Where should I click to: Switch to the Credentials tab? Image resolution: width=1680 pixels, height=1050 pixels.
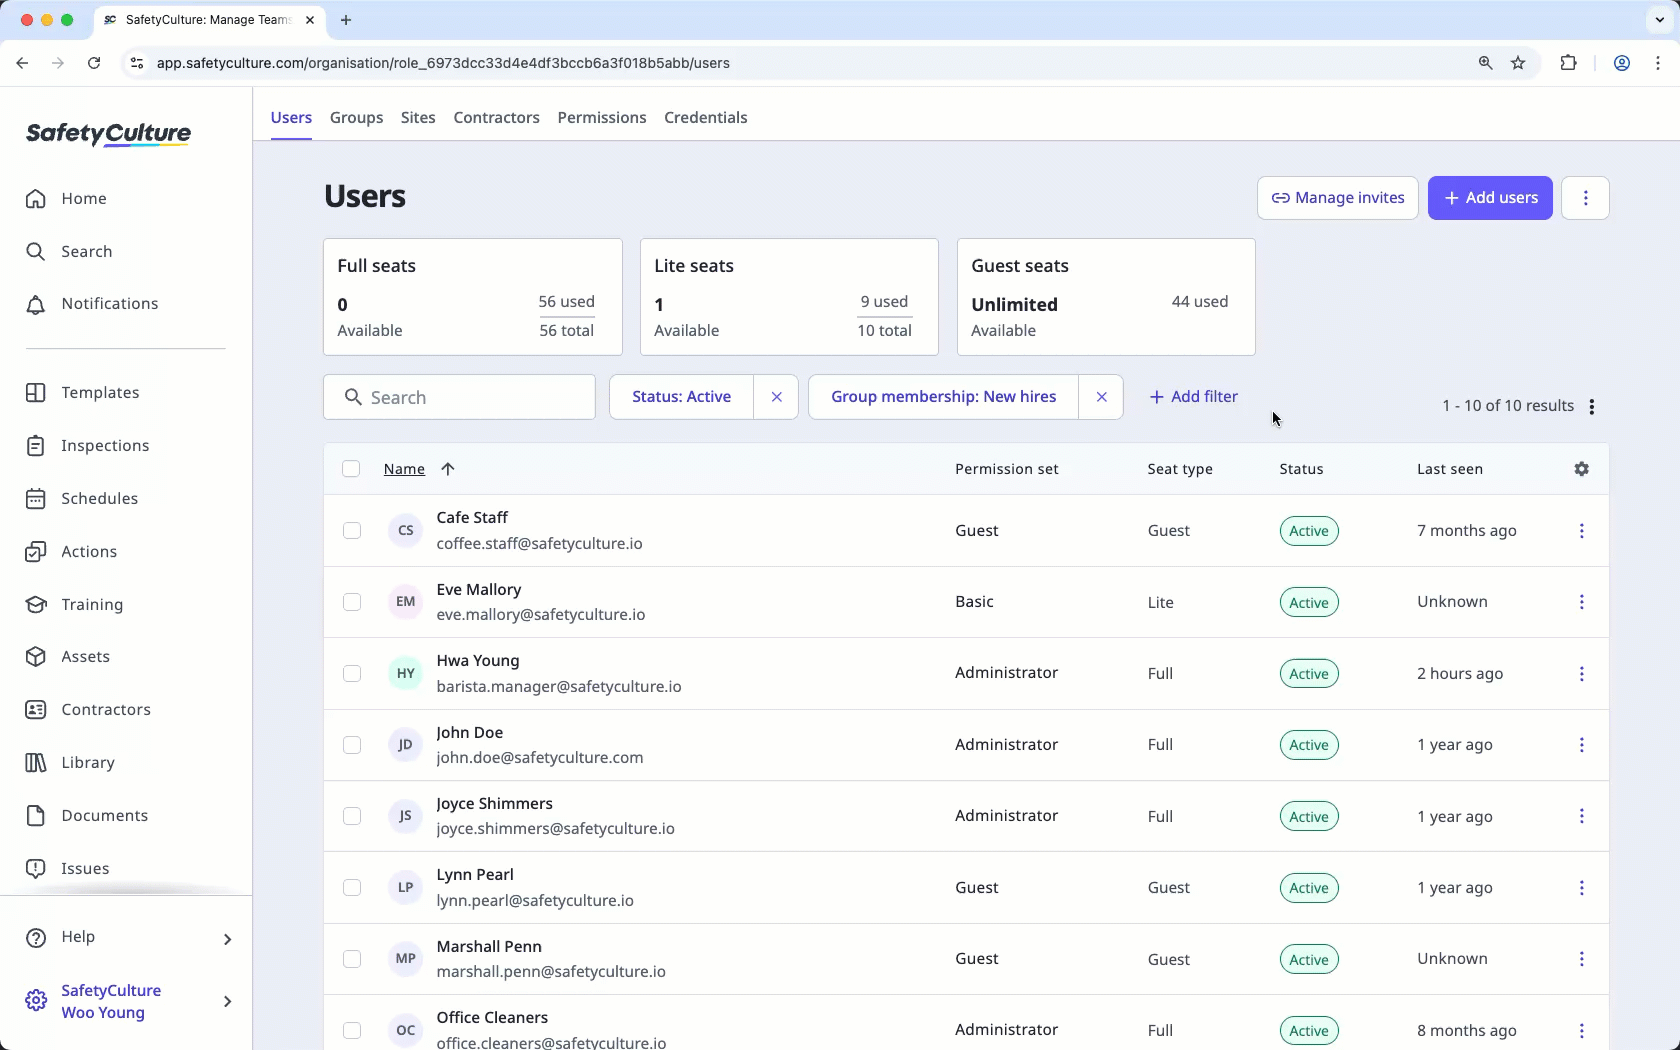coord(706,118)
